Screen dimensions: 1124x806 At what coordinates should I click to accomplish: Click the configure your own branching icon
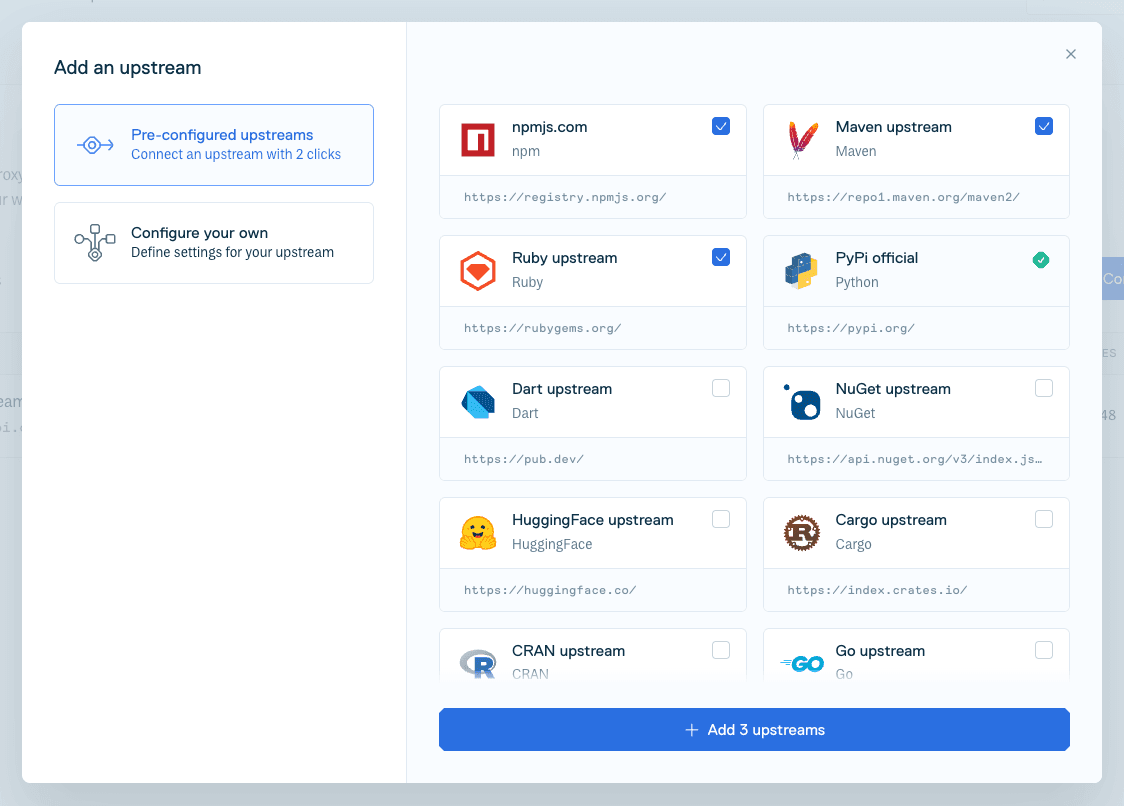click(95, 243)
